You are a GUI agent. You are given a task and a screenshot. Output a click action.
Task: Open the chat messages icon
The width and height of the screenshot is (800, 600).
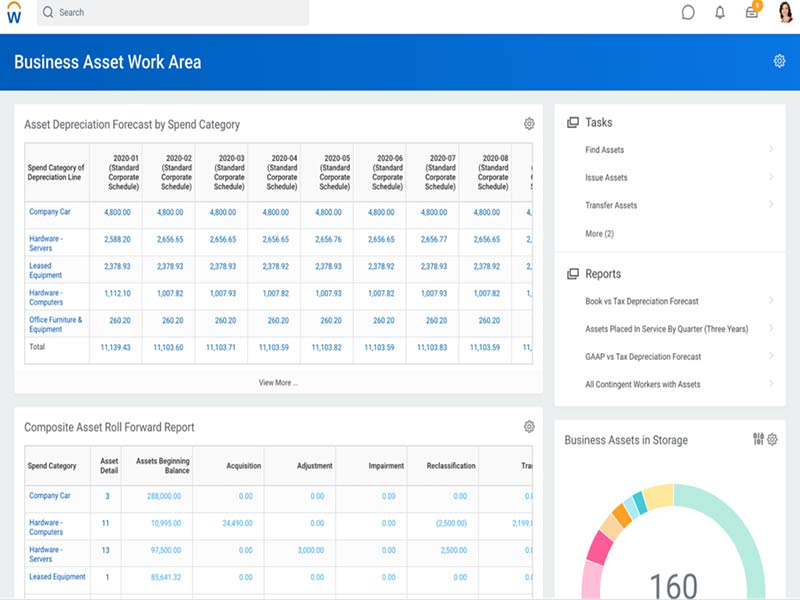coord(690,12)
